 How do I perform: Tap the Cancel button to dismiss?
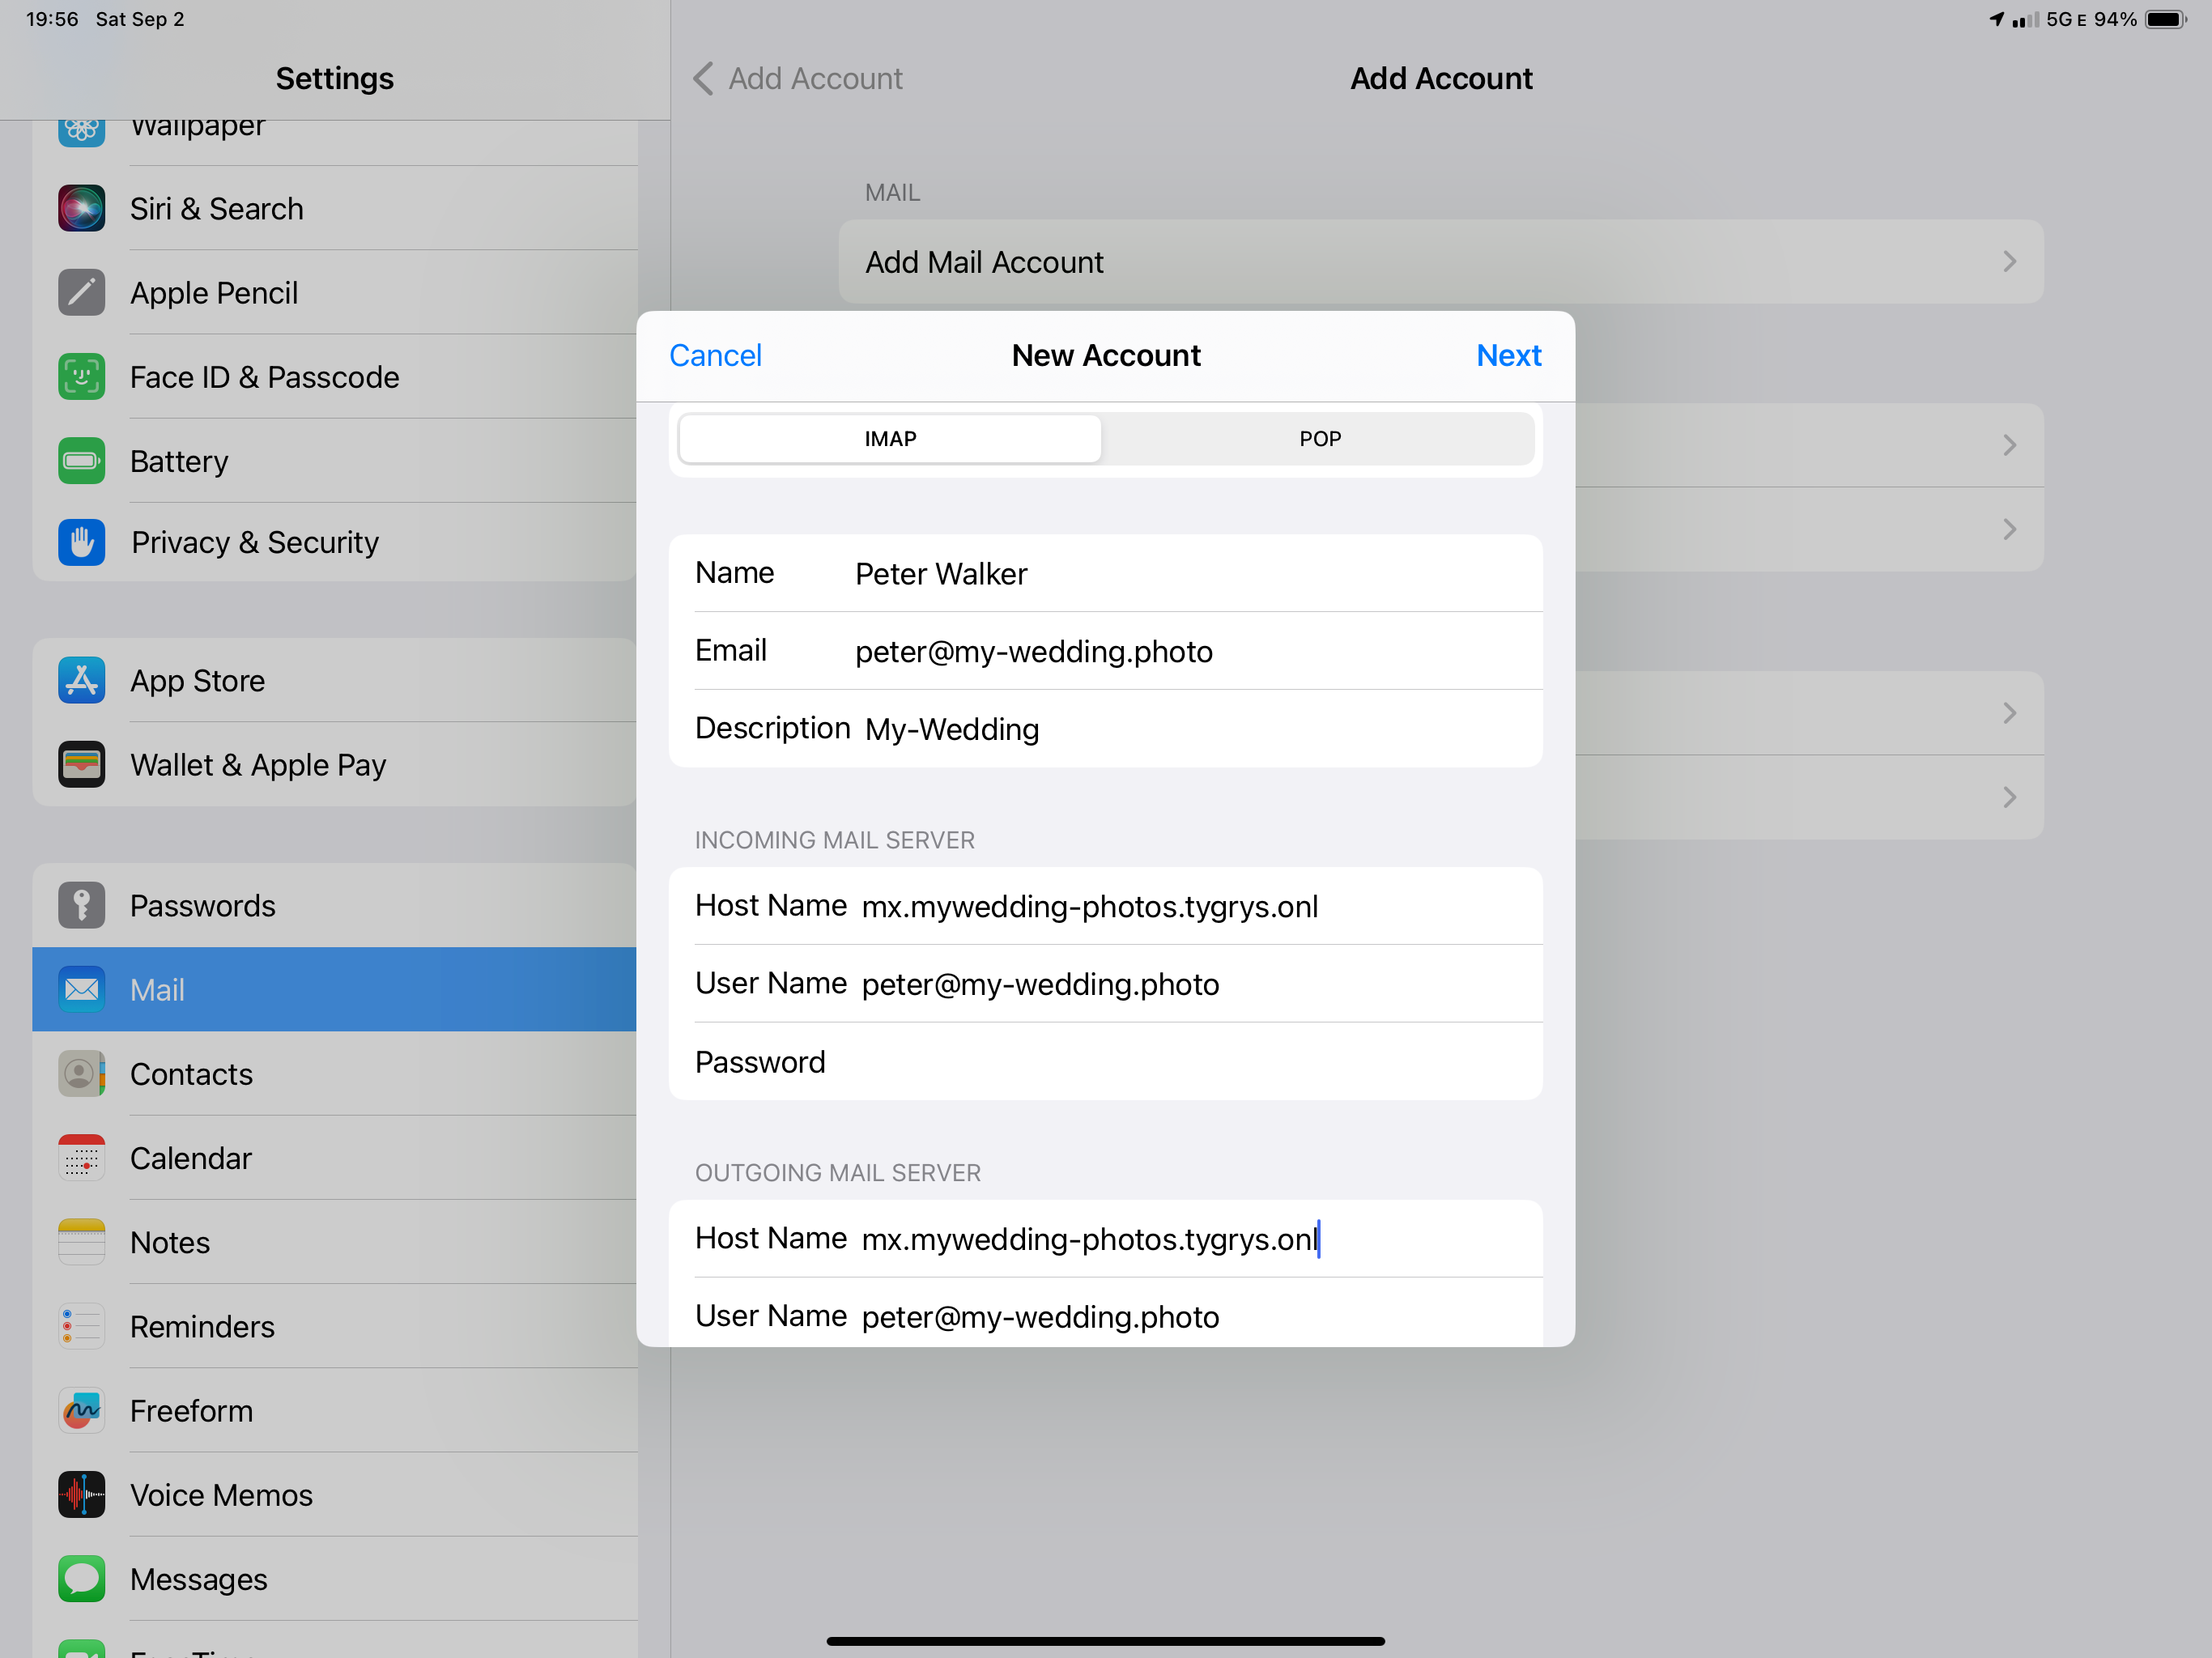point(714,355)
